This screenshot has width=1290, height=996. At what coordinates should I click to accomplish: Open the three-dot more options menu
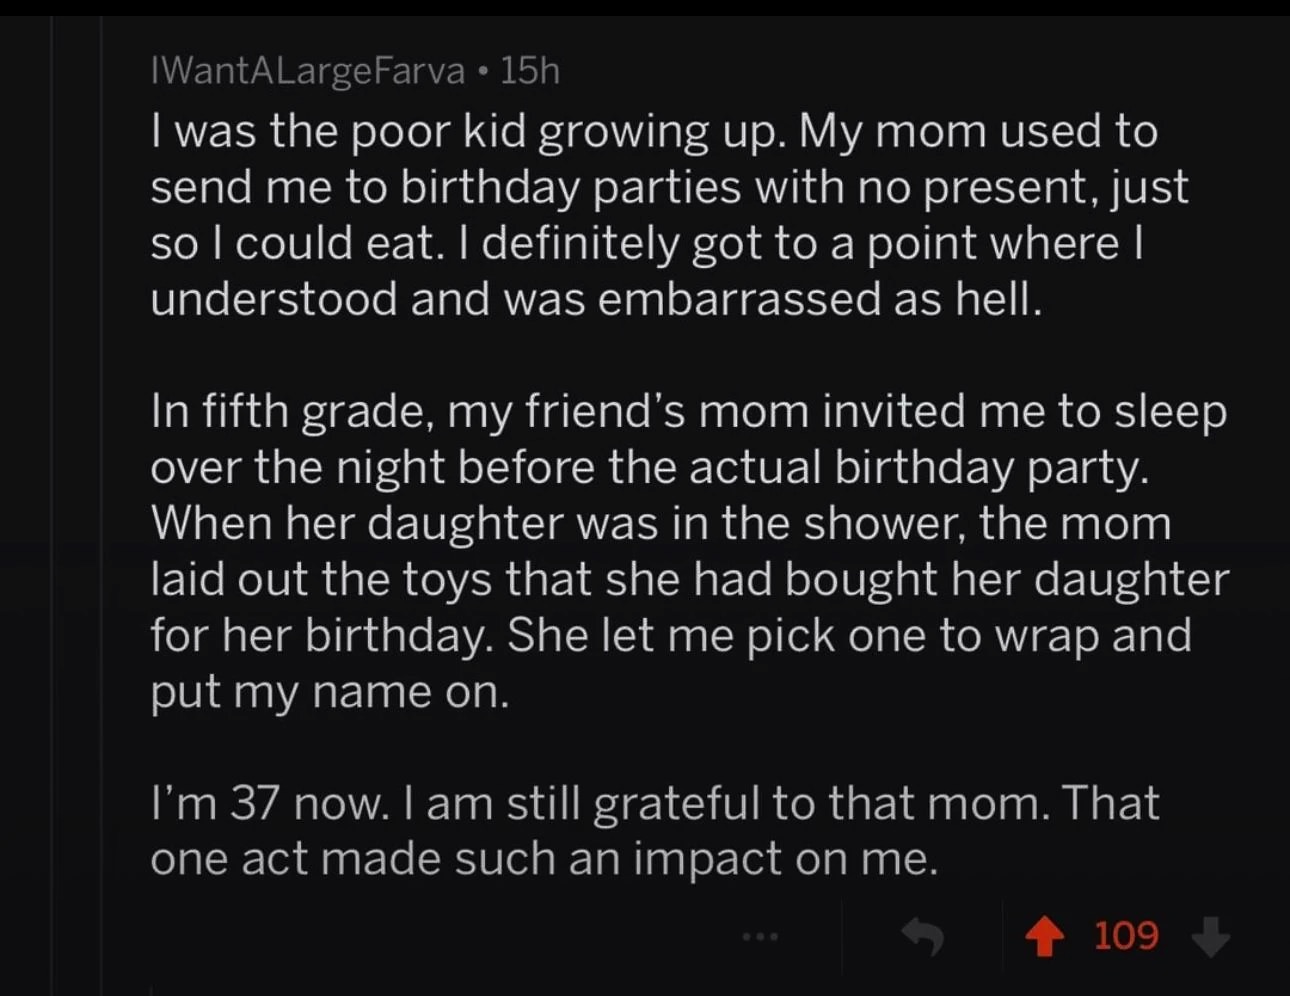760,938
